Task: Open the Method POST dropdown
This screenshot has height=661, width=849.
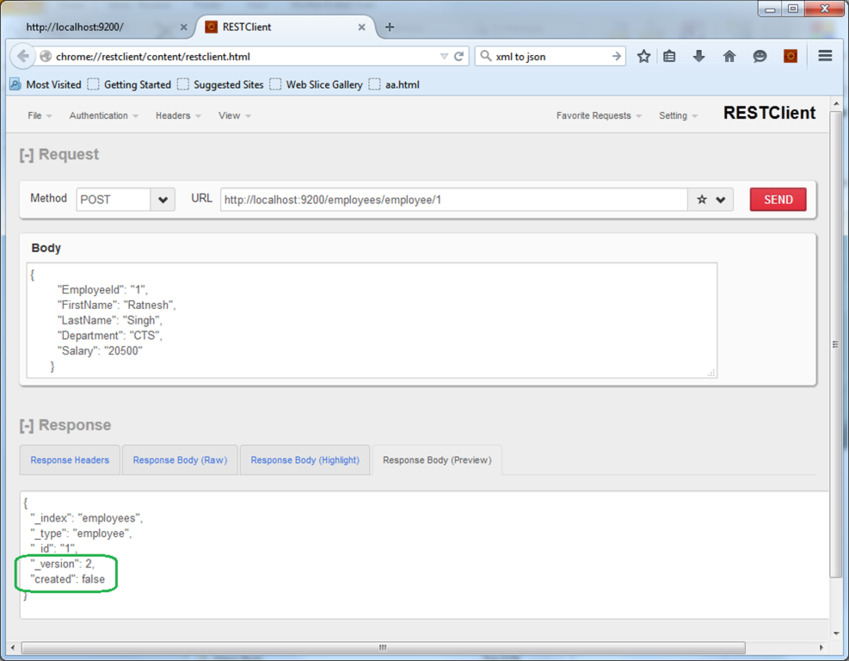Action: pyautogui.click(x=162, y=199)
